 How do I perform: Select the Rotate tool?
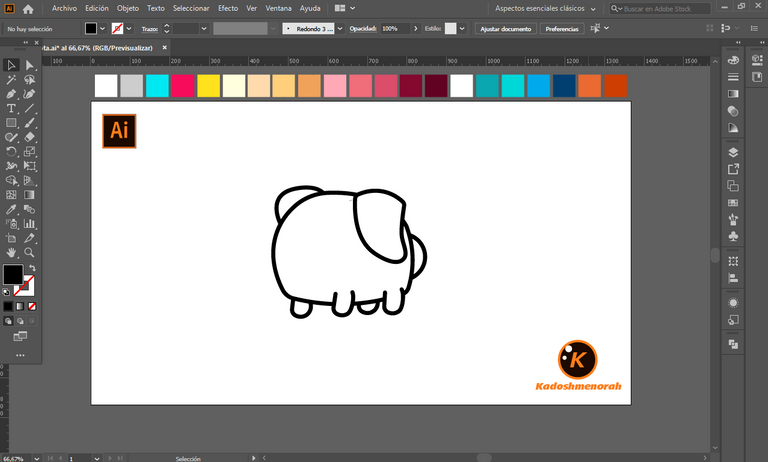pyautogui.click(x=11, y=151)
